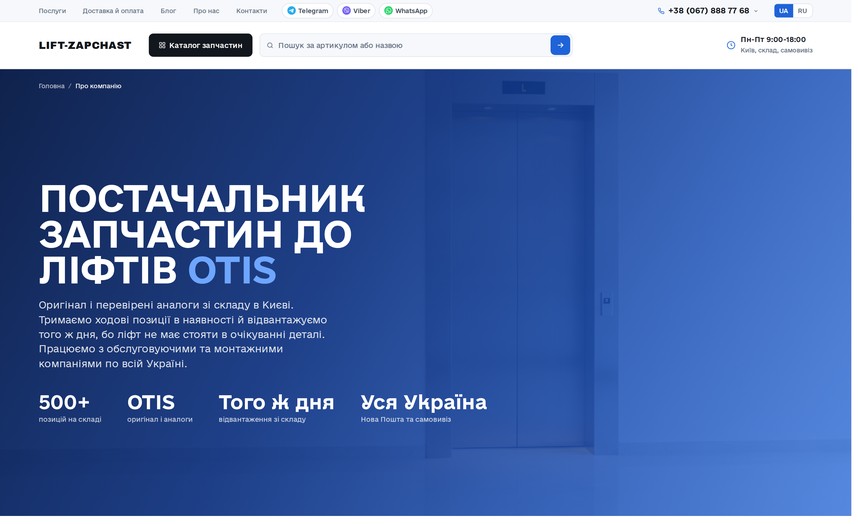Open the Каталог запчастин button
The image size is (858, 524).
click(x=200, y=45)
